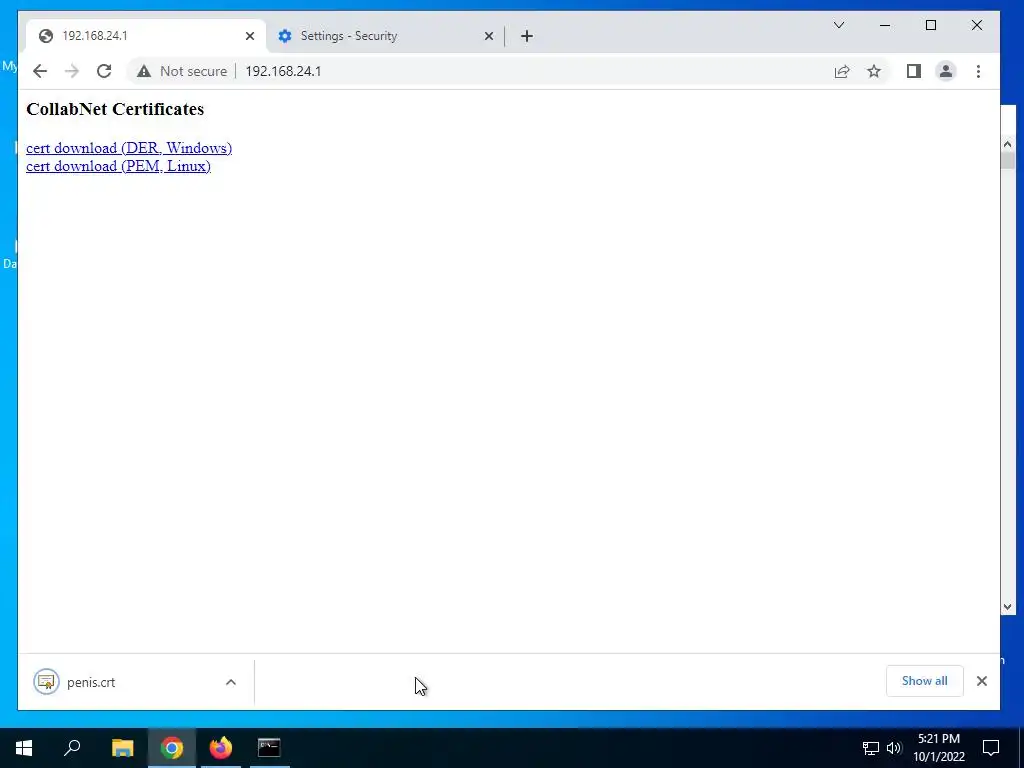Open the Windows notification center

point(991,748)
